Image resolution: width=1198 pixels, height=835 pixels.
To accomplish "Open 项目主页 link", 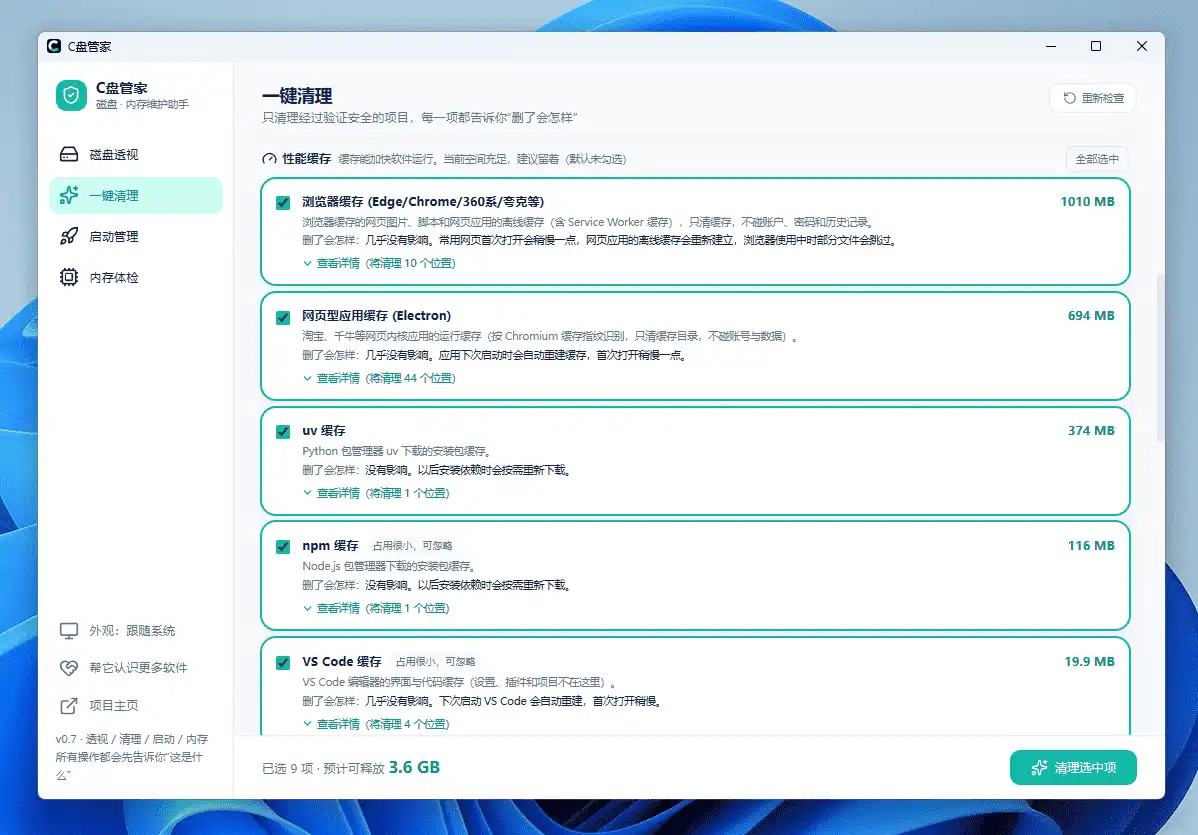I will (x=136, y=706).
